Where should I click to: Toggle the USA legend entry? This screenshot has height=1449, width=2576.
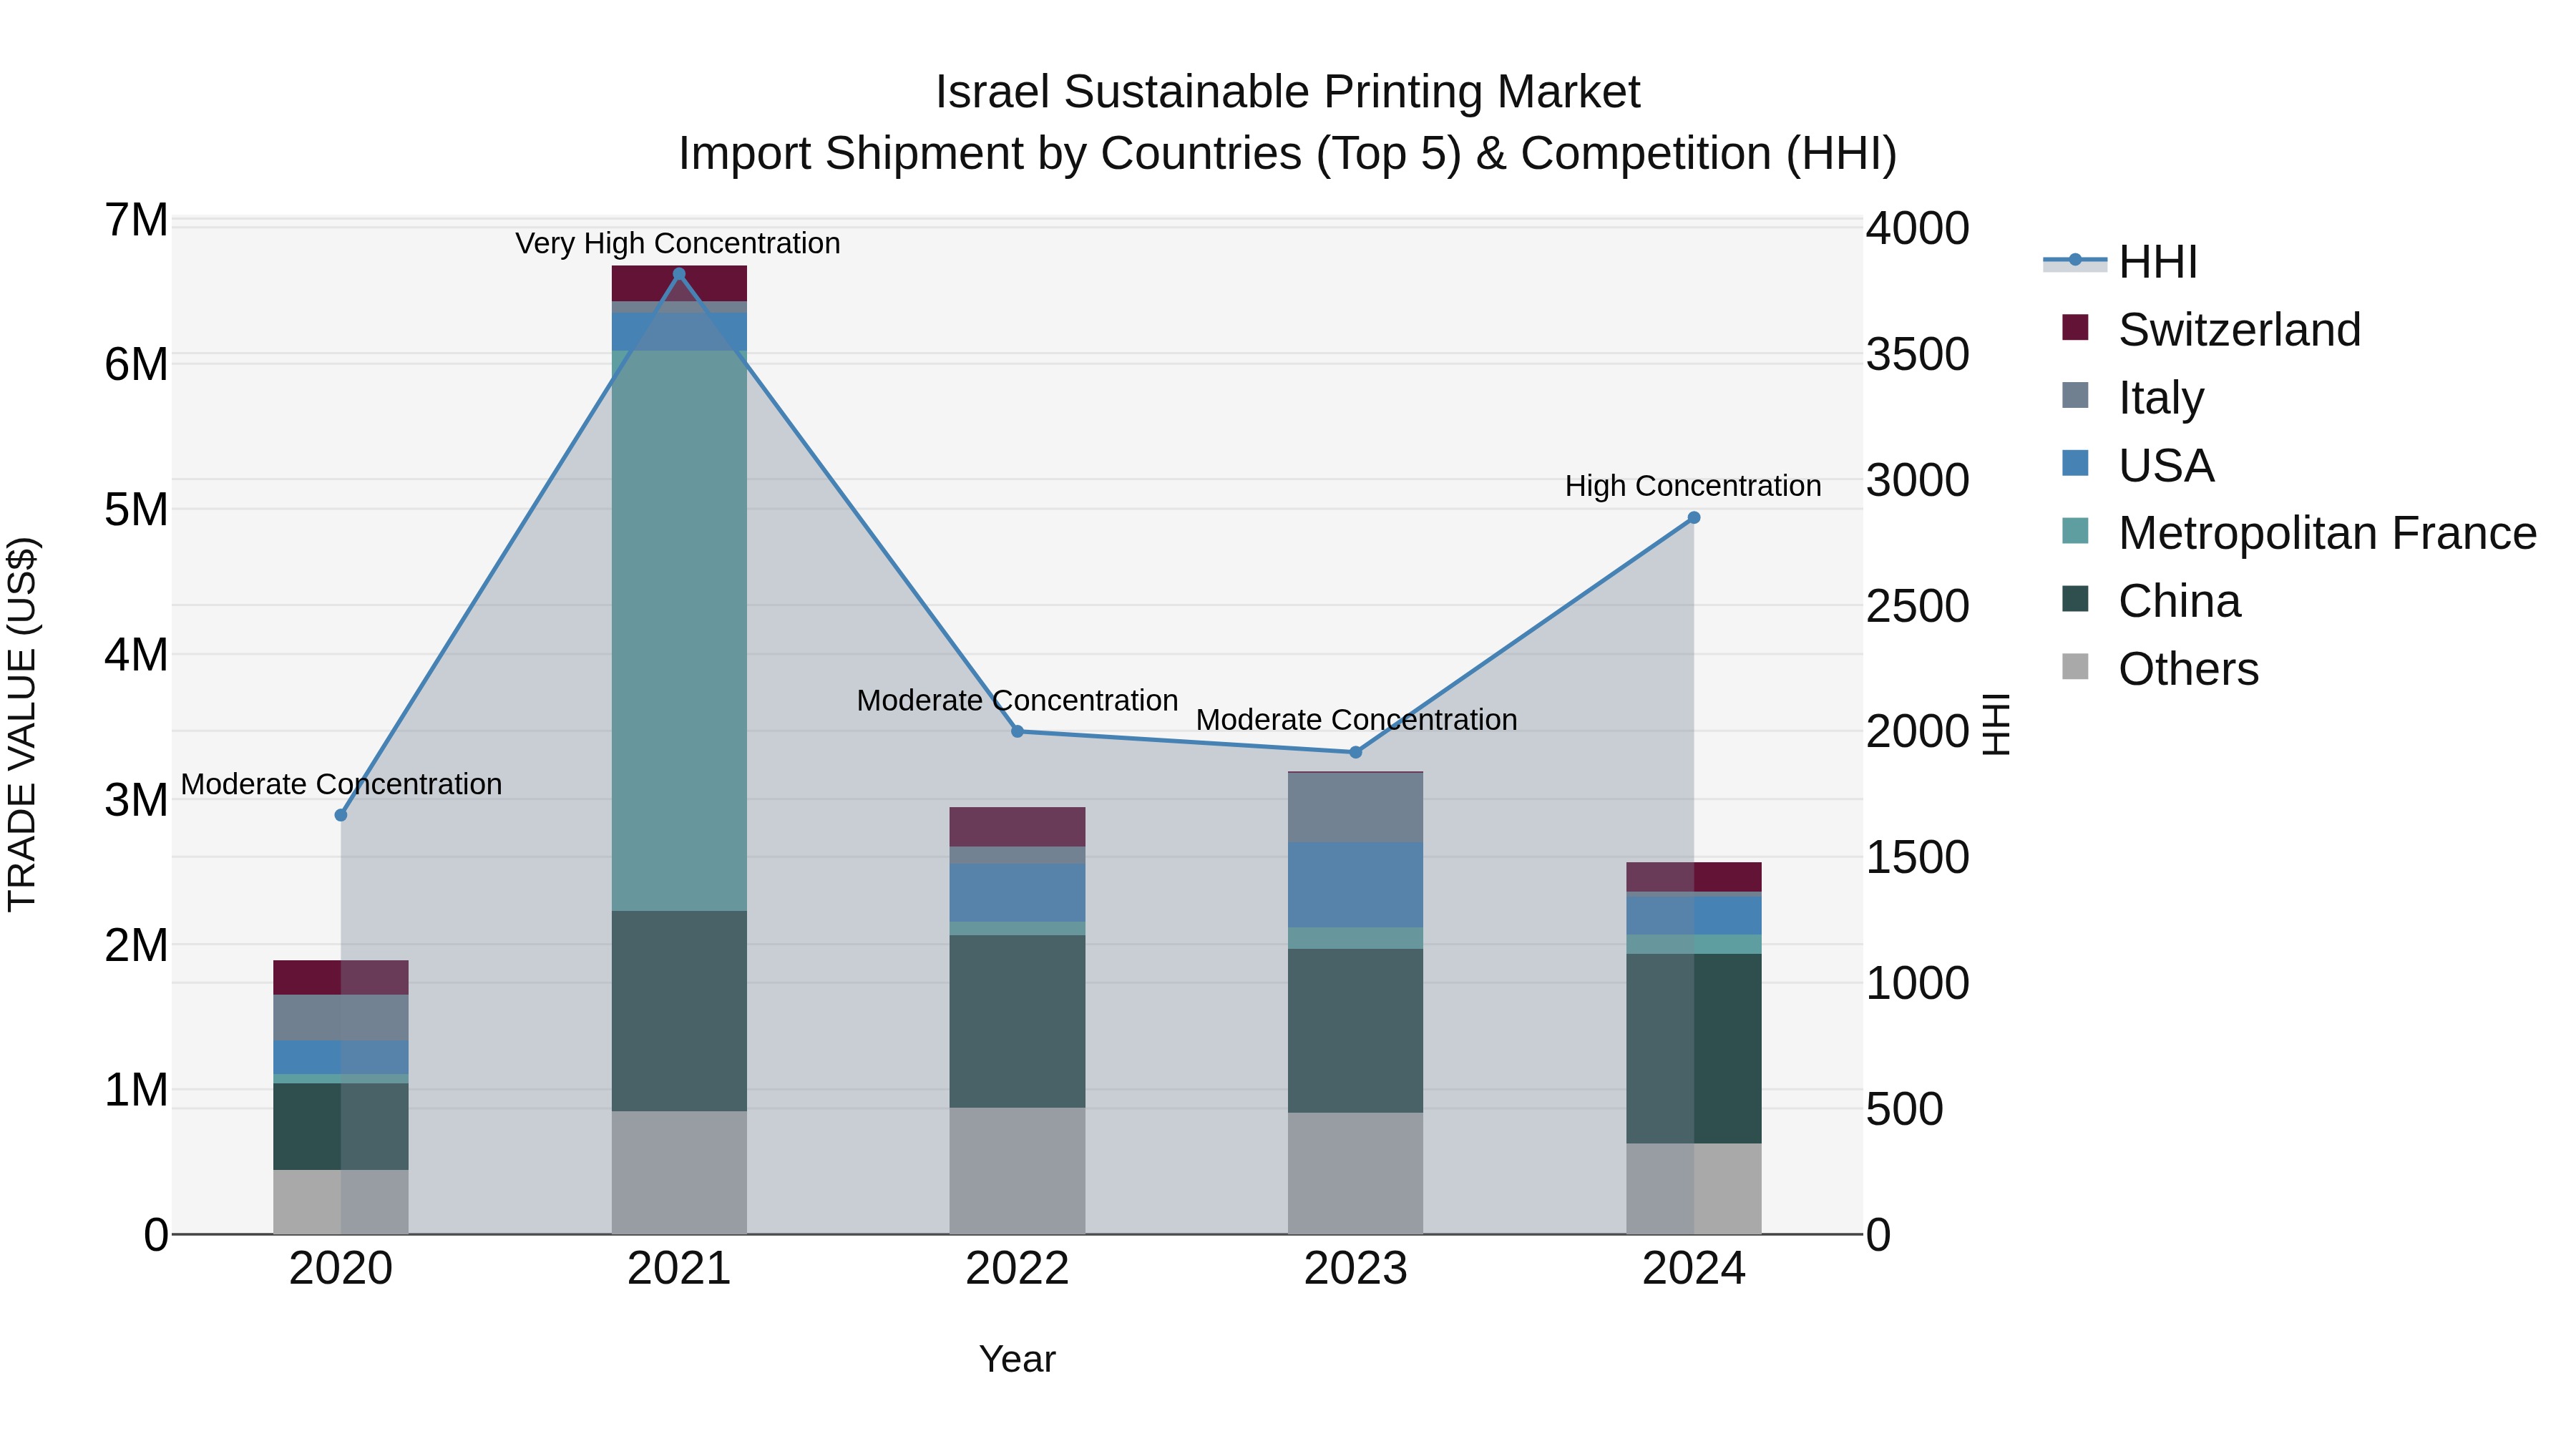point(2138,465)
